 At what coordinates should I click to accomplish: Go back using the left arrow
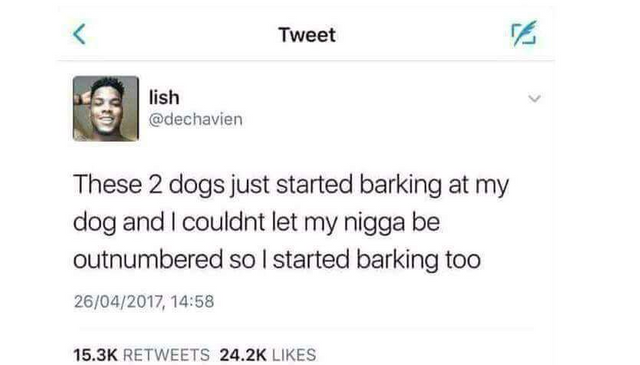tap(80, 34)
